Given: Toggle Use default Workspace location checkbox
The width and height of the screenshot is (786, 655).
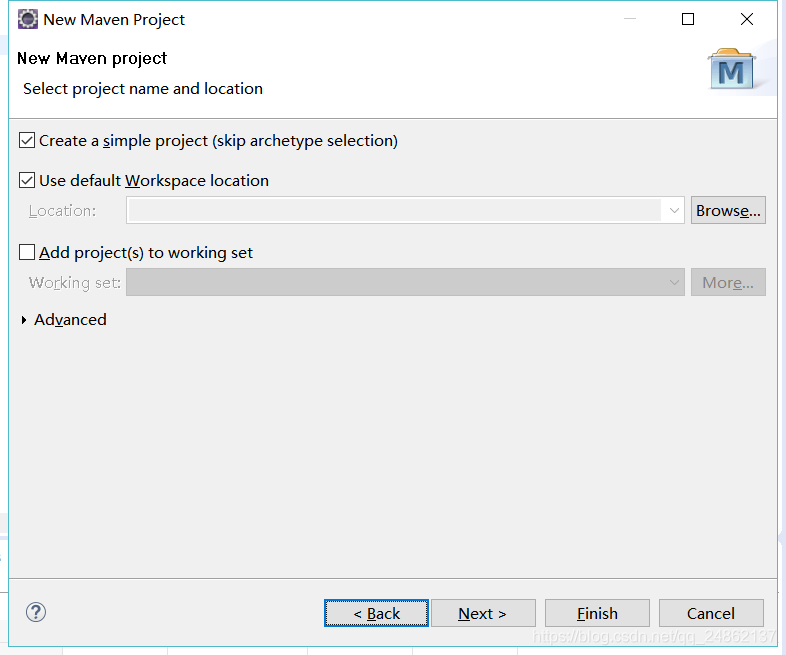Looking at the screenshot, I should click(27, 180).
